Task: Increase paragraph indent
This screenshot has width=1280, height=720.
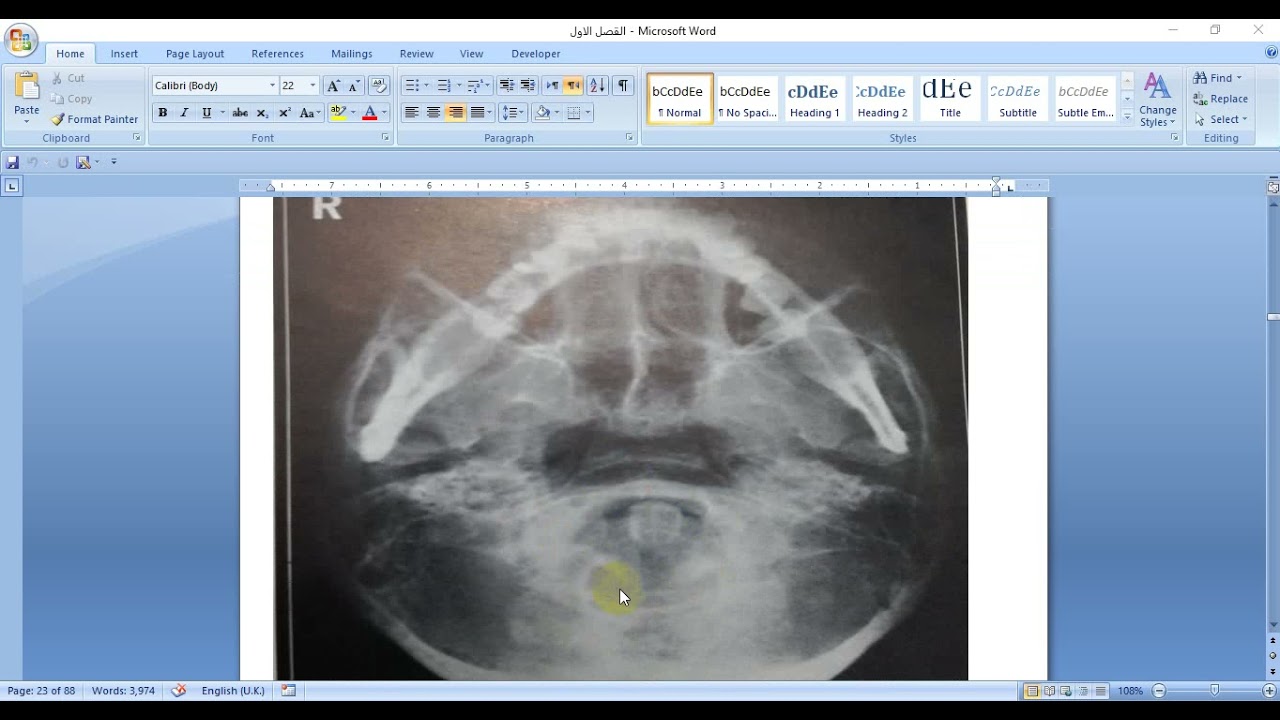Action: (528, 86)
